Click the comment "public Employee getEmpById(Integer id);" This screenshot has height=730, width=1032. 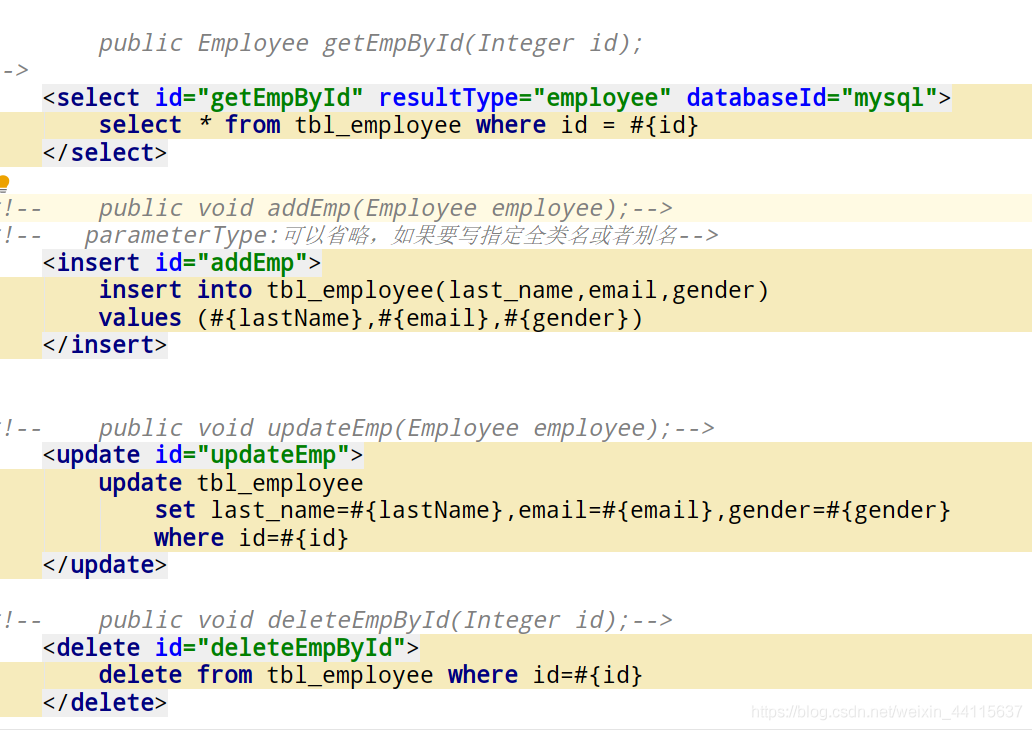pyautogui.click(x=371, y=43)
